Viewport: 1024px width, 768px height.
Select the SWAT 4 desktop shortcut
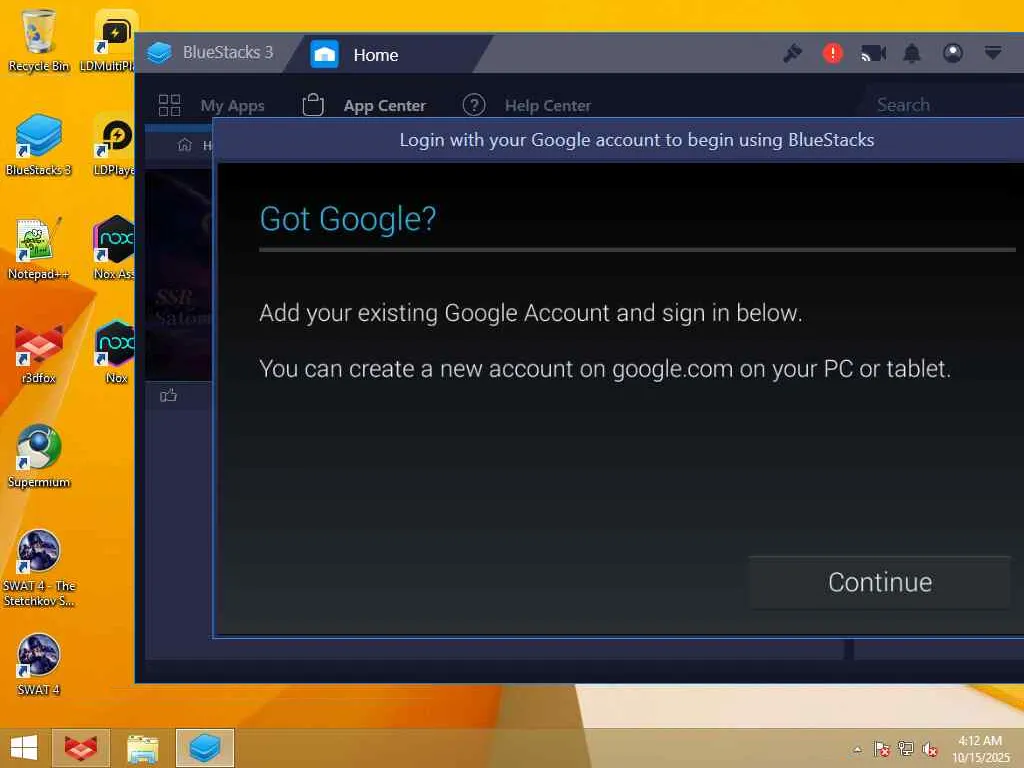pyautogui.click(x=39, y=665)
